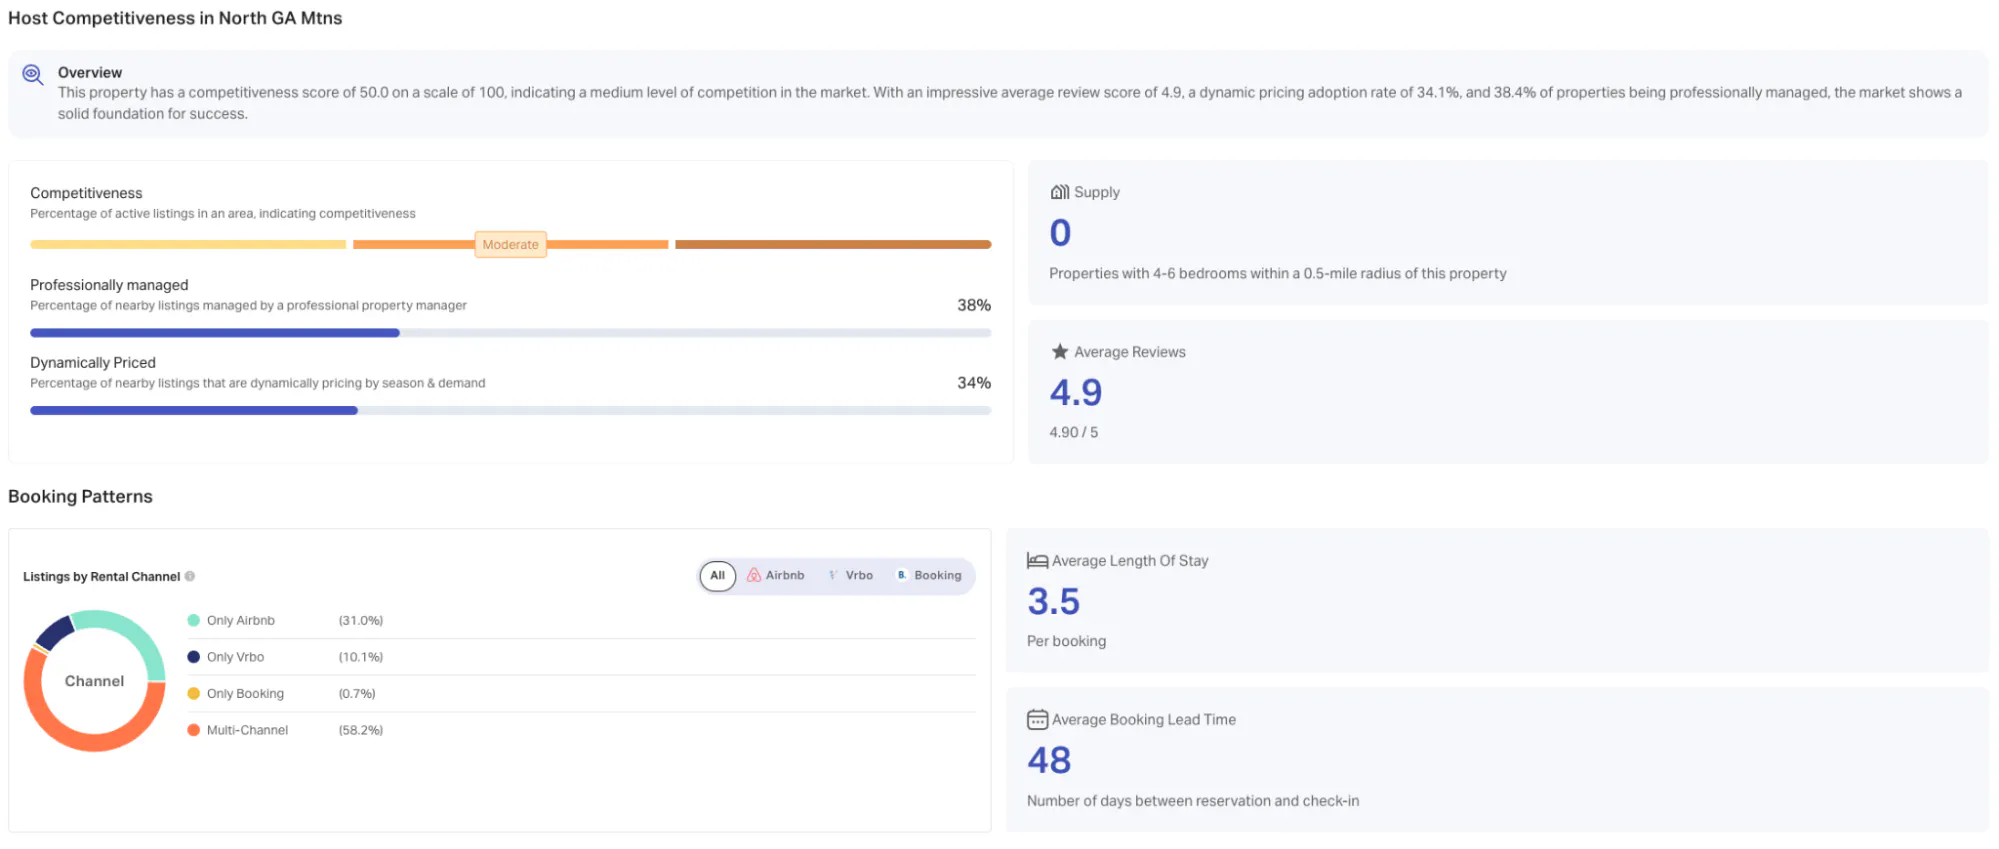The height and width of the screenshot is (849, 1999).
Task: Click the (58.2%) Multi-Channel value
Action: click(361, 730)
